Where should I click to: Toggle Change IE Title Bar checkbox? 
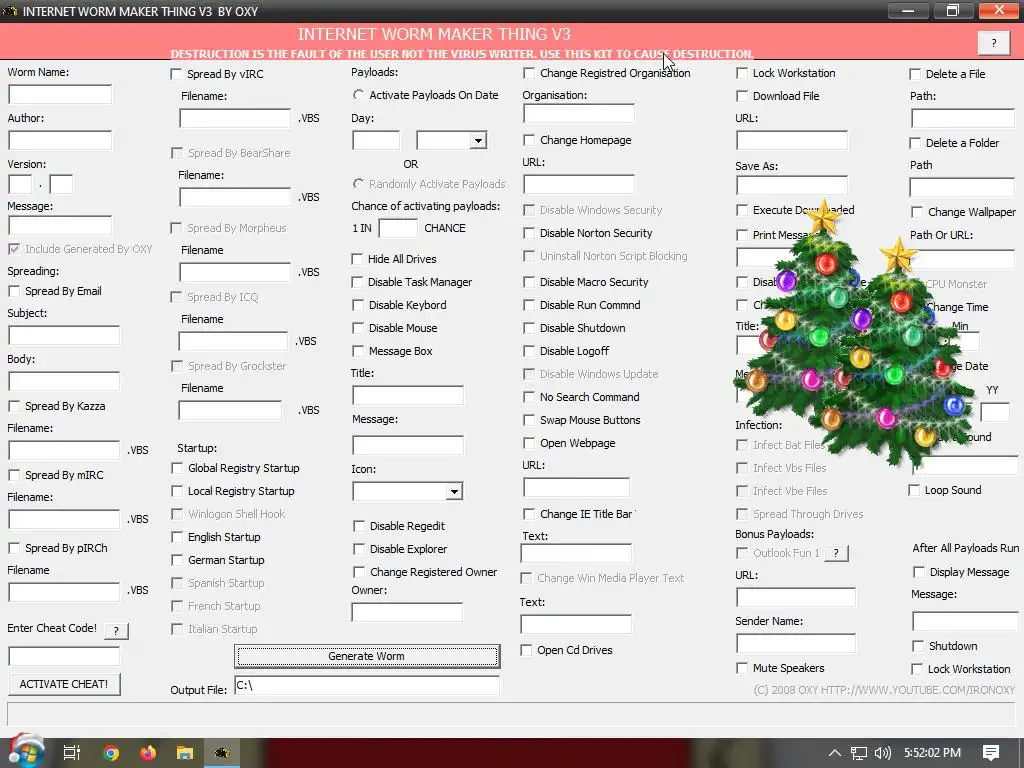(529, 515)
